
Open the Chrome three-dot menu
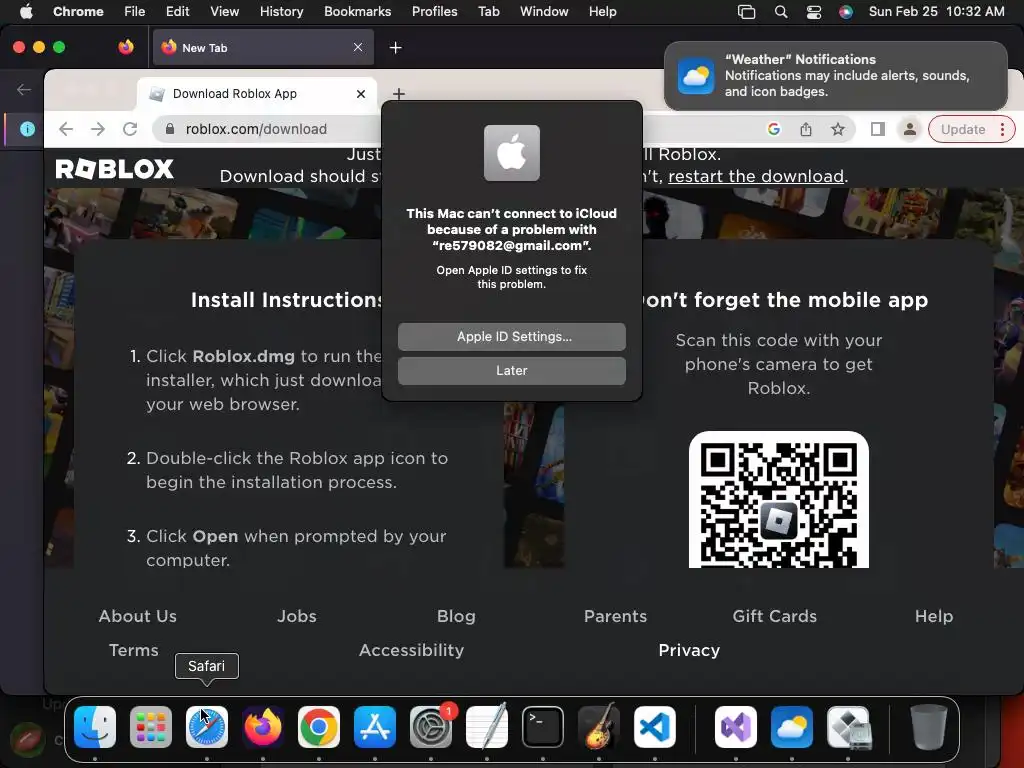tap(1002, 129)
